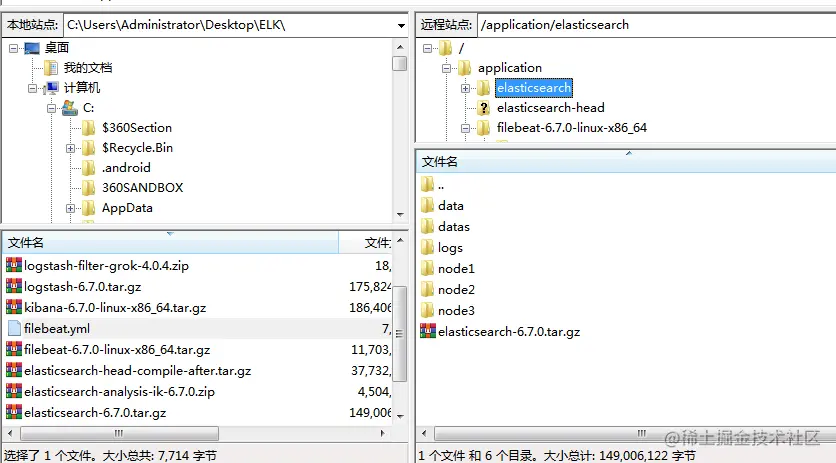Click the remote data folder icon
836x463 pixels.
427,205
